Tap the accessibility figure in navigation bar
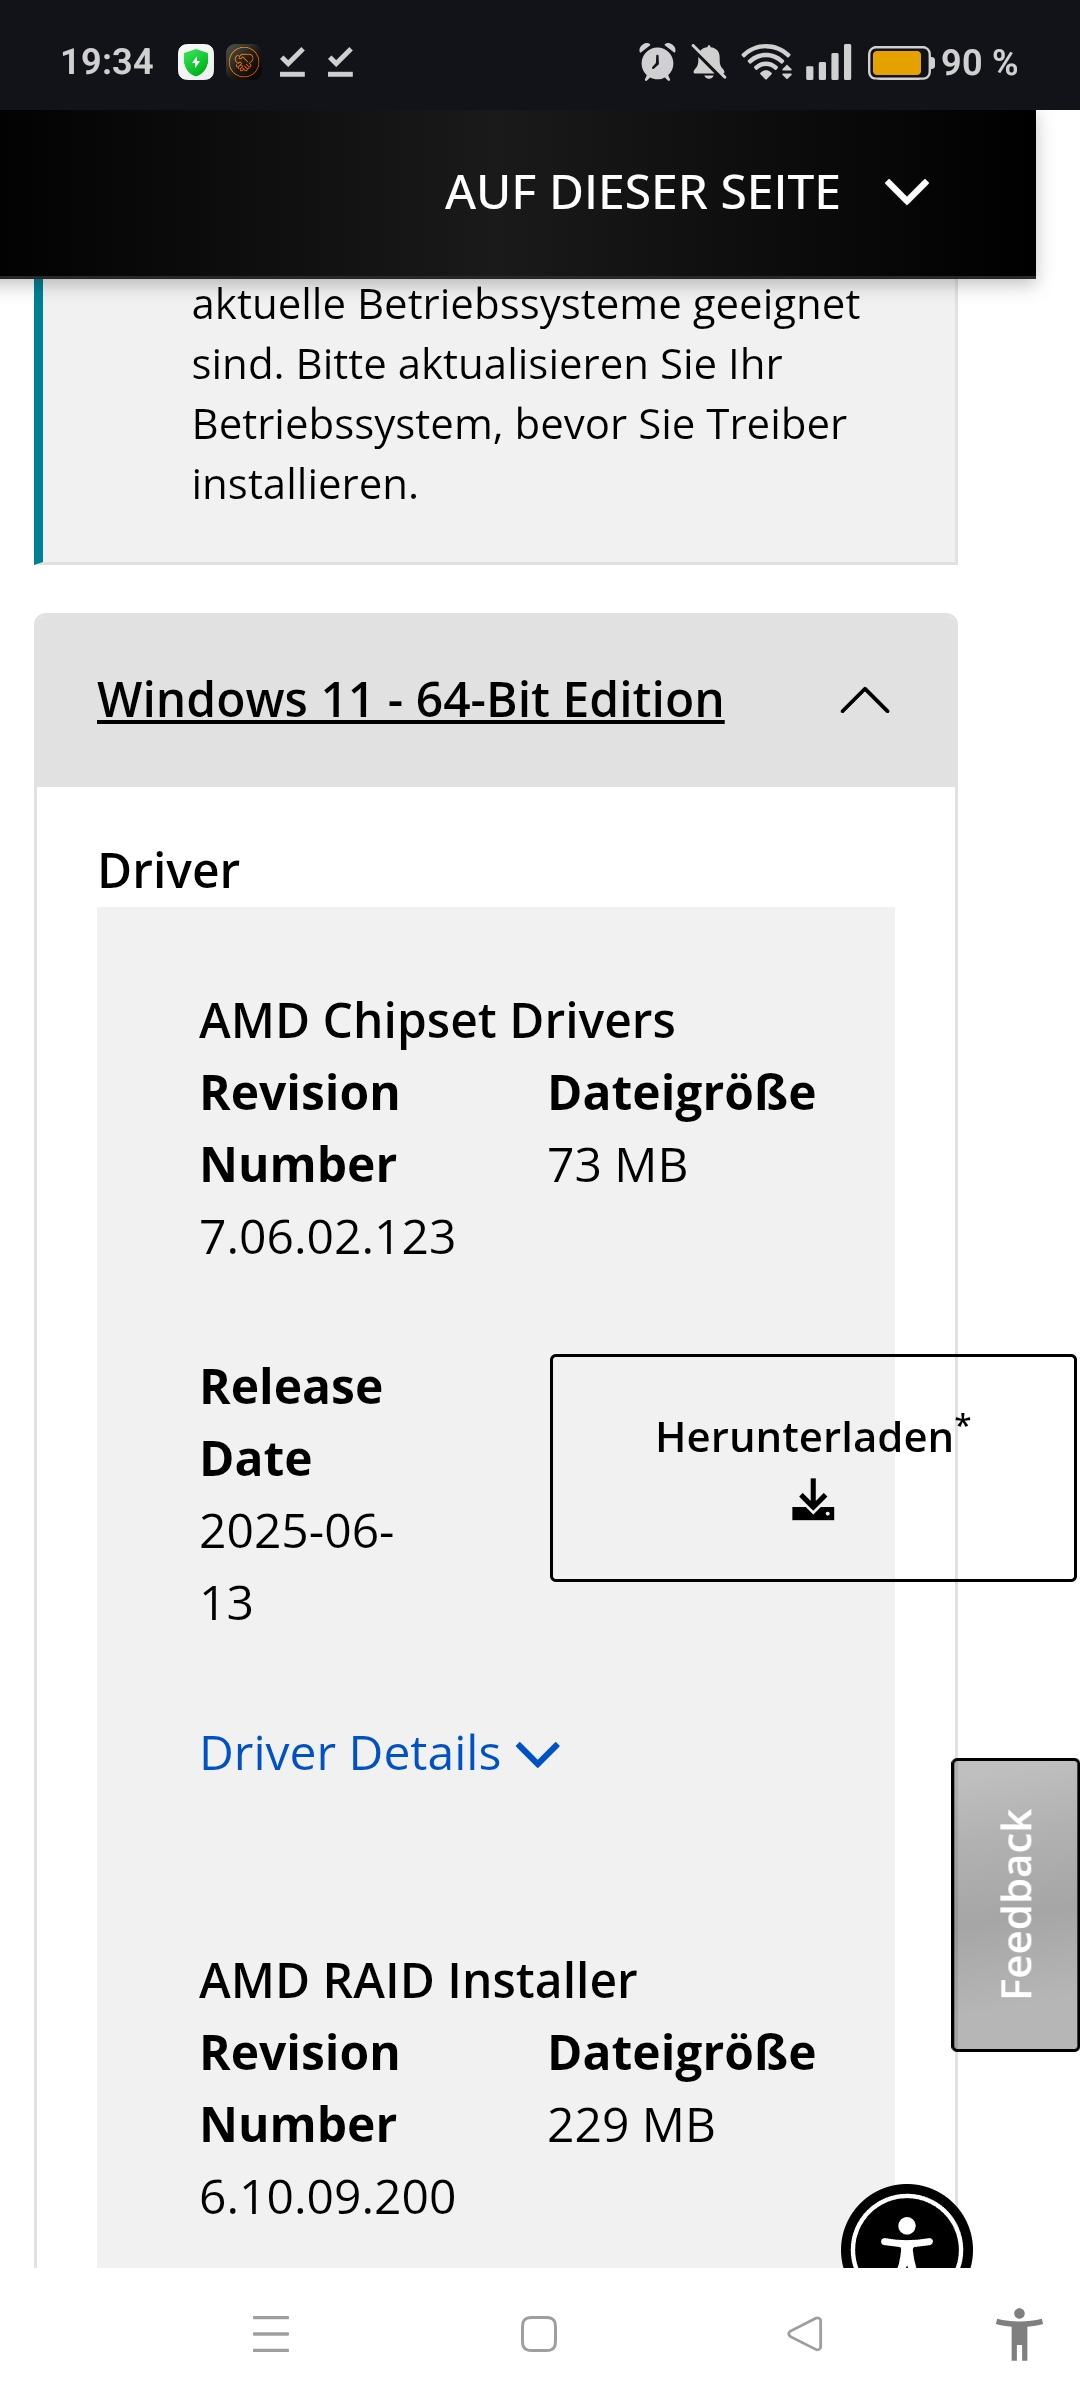This screenshot has height=2400, width=1080. pos(1018,2334)
